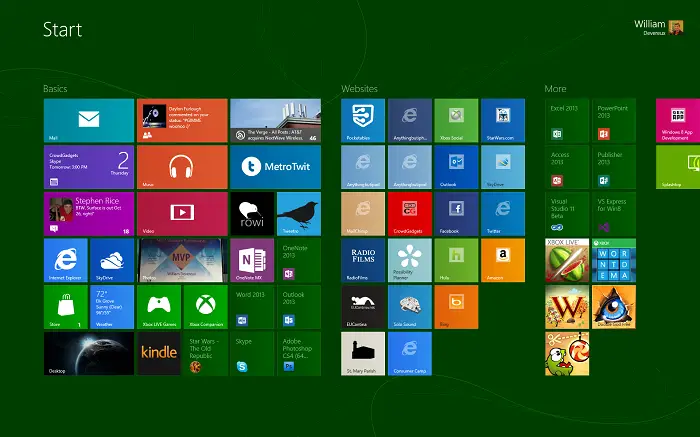Launch Internet Explorer tile

click(66, 260)
